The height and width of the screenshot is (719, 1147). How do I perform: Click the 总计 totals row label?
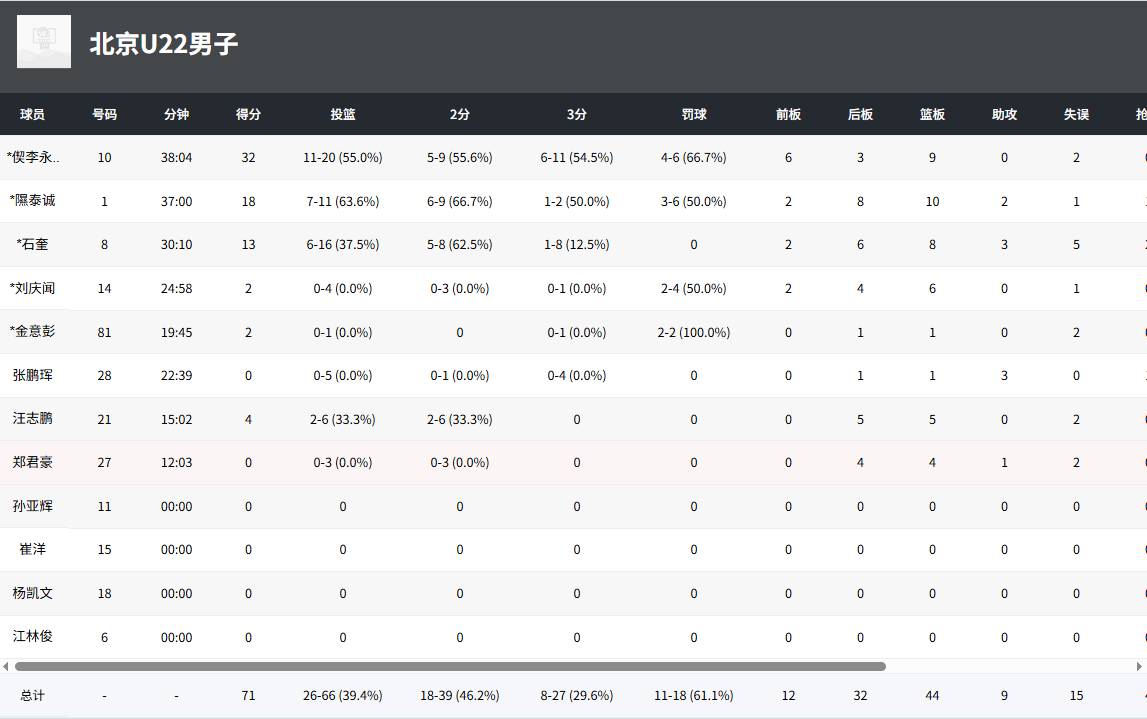tap(33, 696)
